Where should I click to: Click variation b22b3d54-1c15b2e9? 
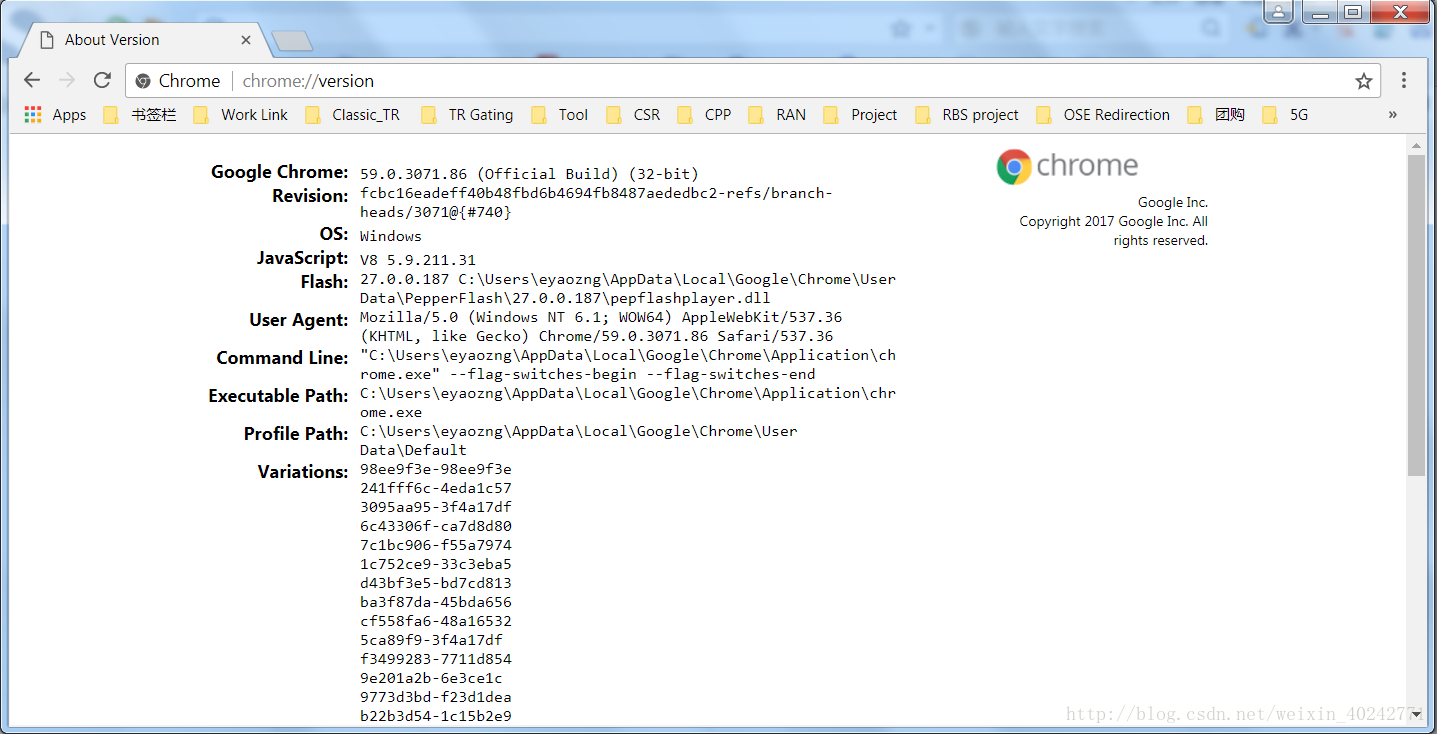coord(436,716)
